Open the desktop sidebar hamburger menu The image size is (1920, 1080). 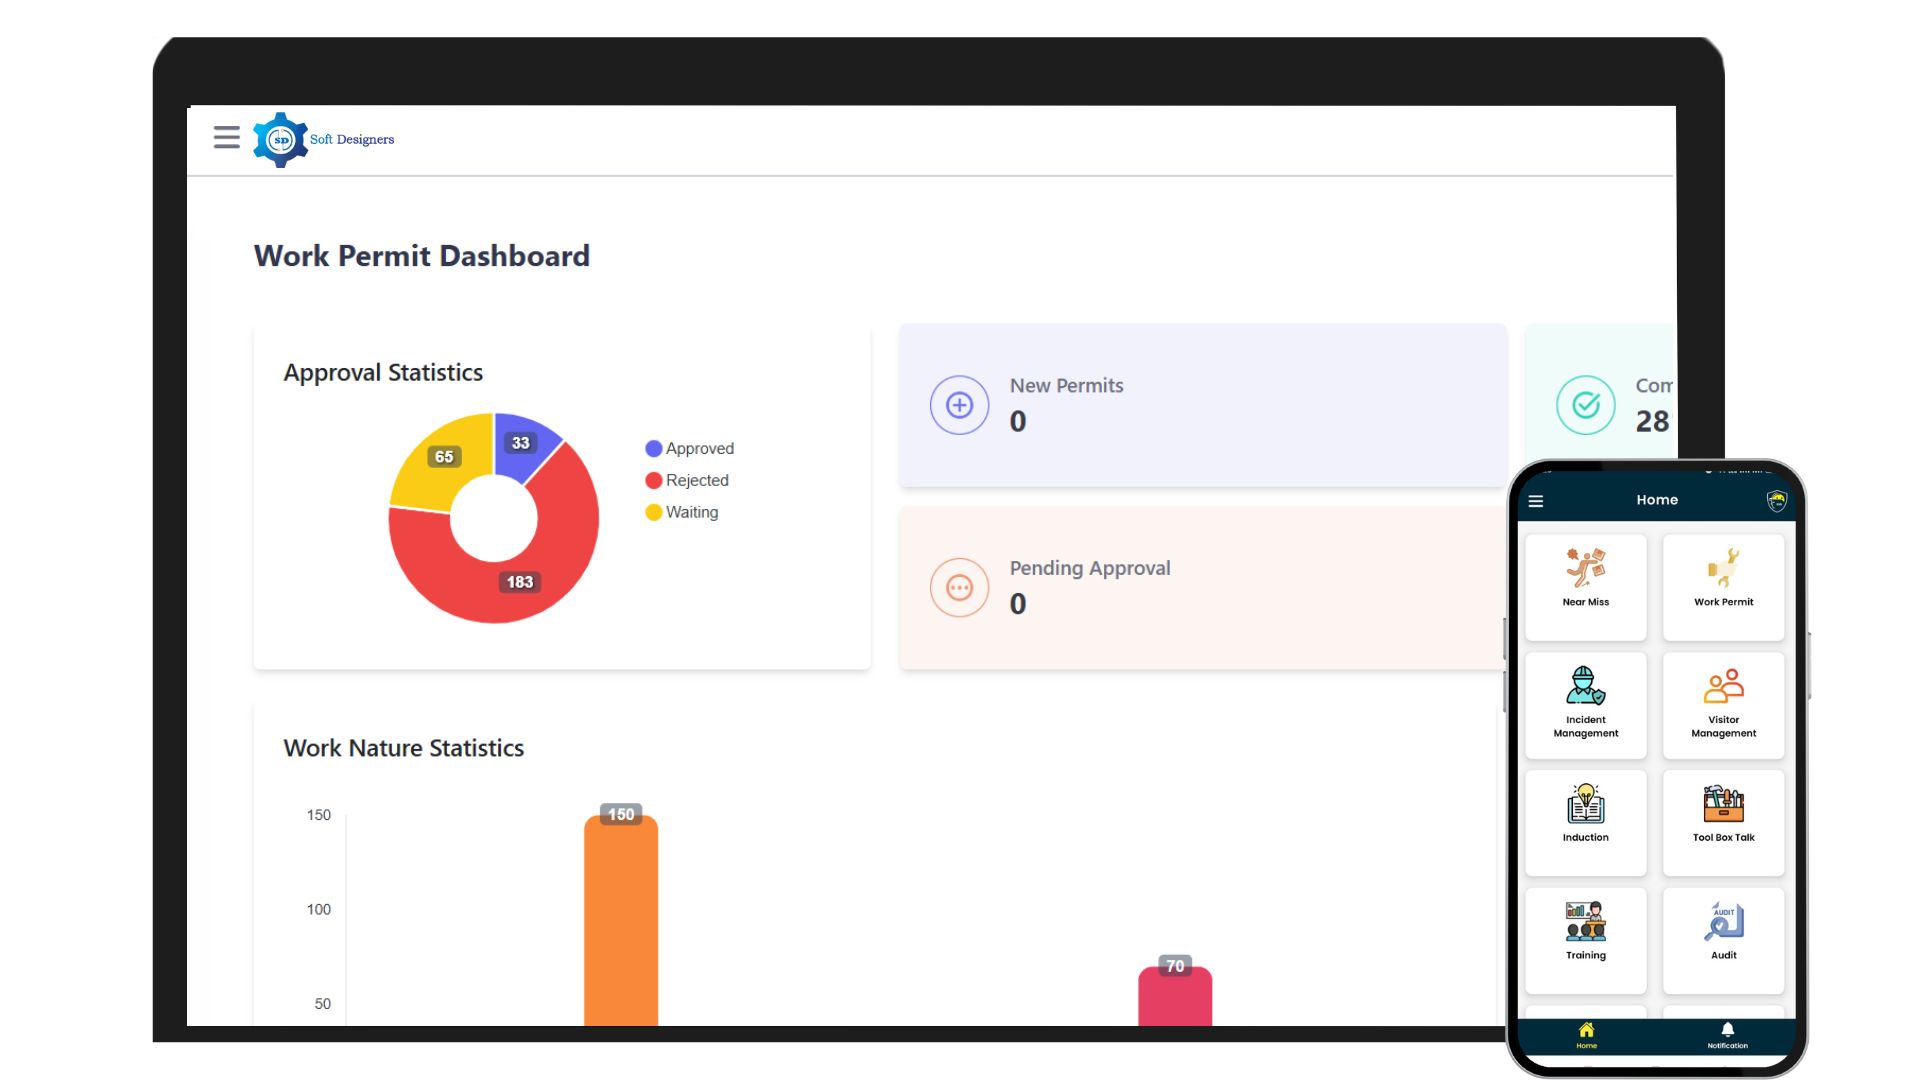pyautogui.click(x=226, y=137)
